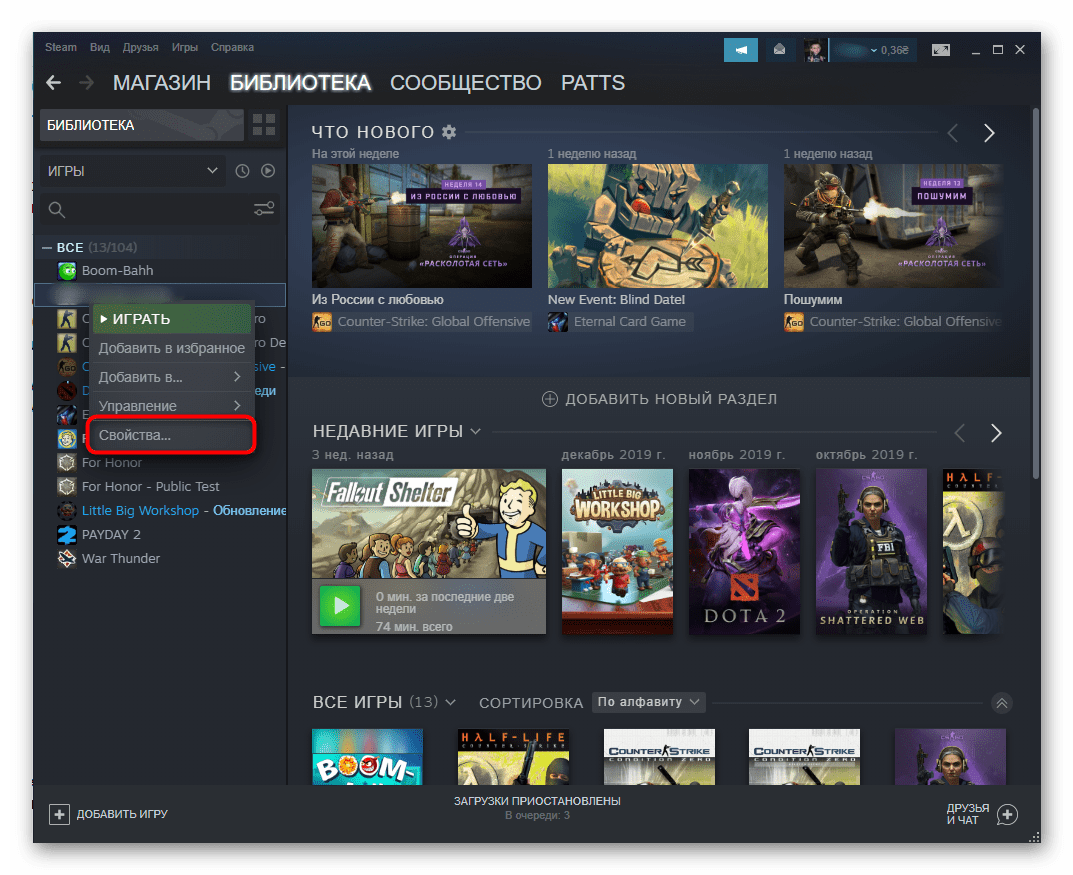
Task: Open the МАГАЗИН tab
Action: [161, 83]
